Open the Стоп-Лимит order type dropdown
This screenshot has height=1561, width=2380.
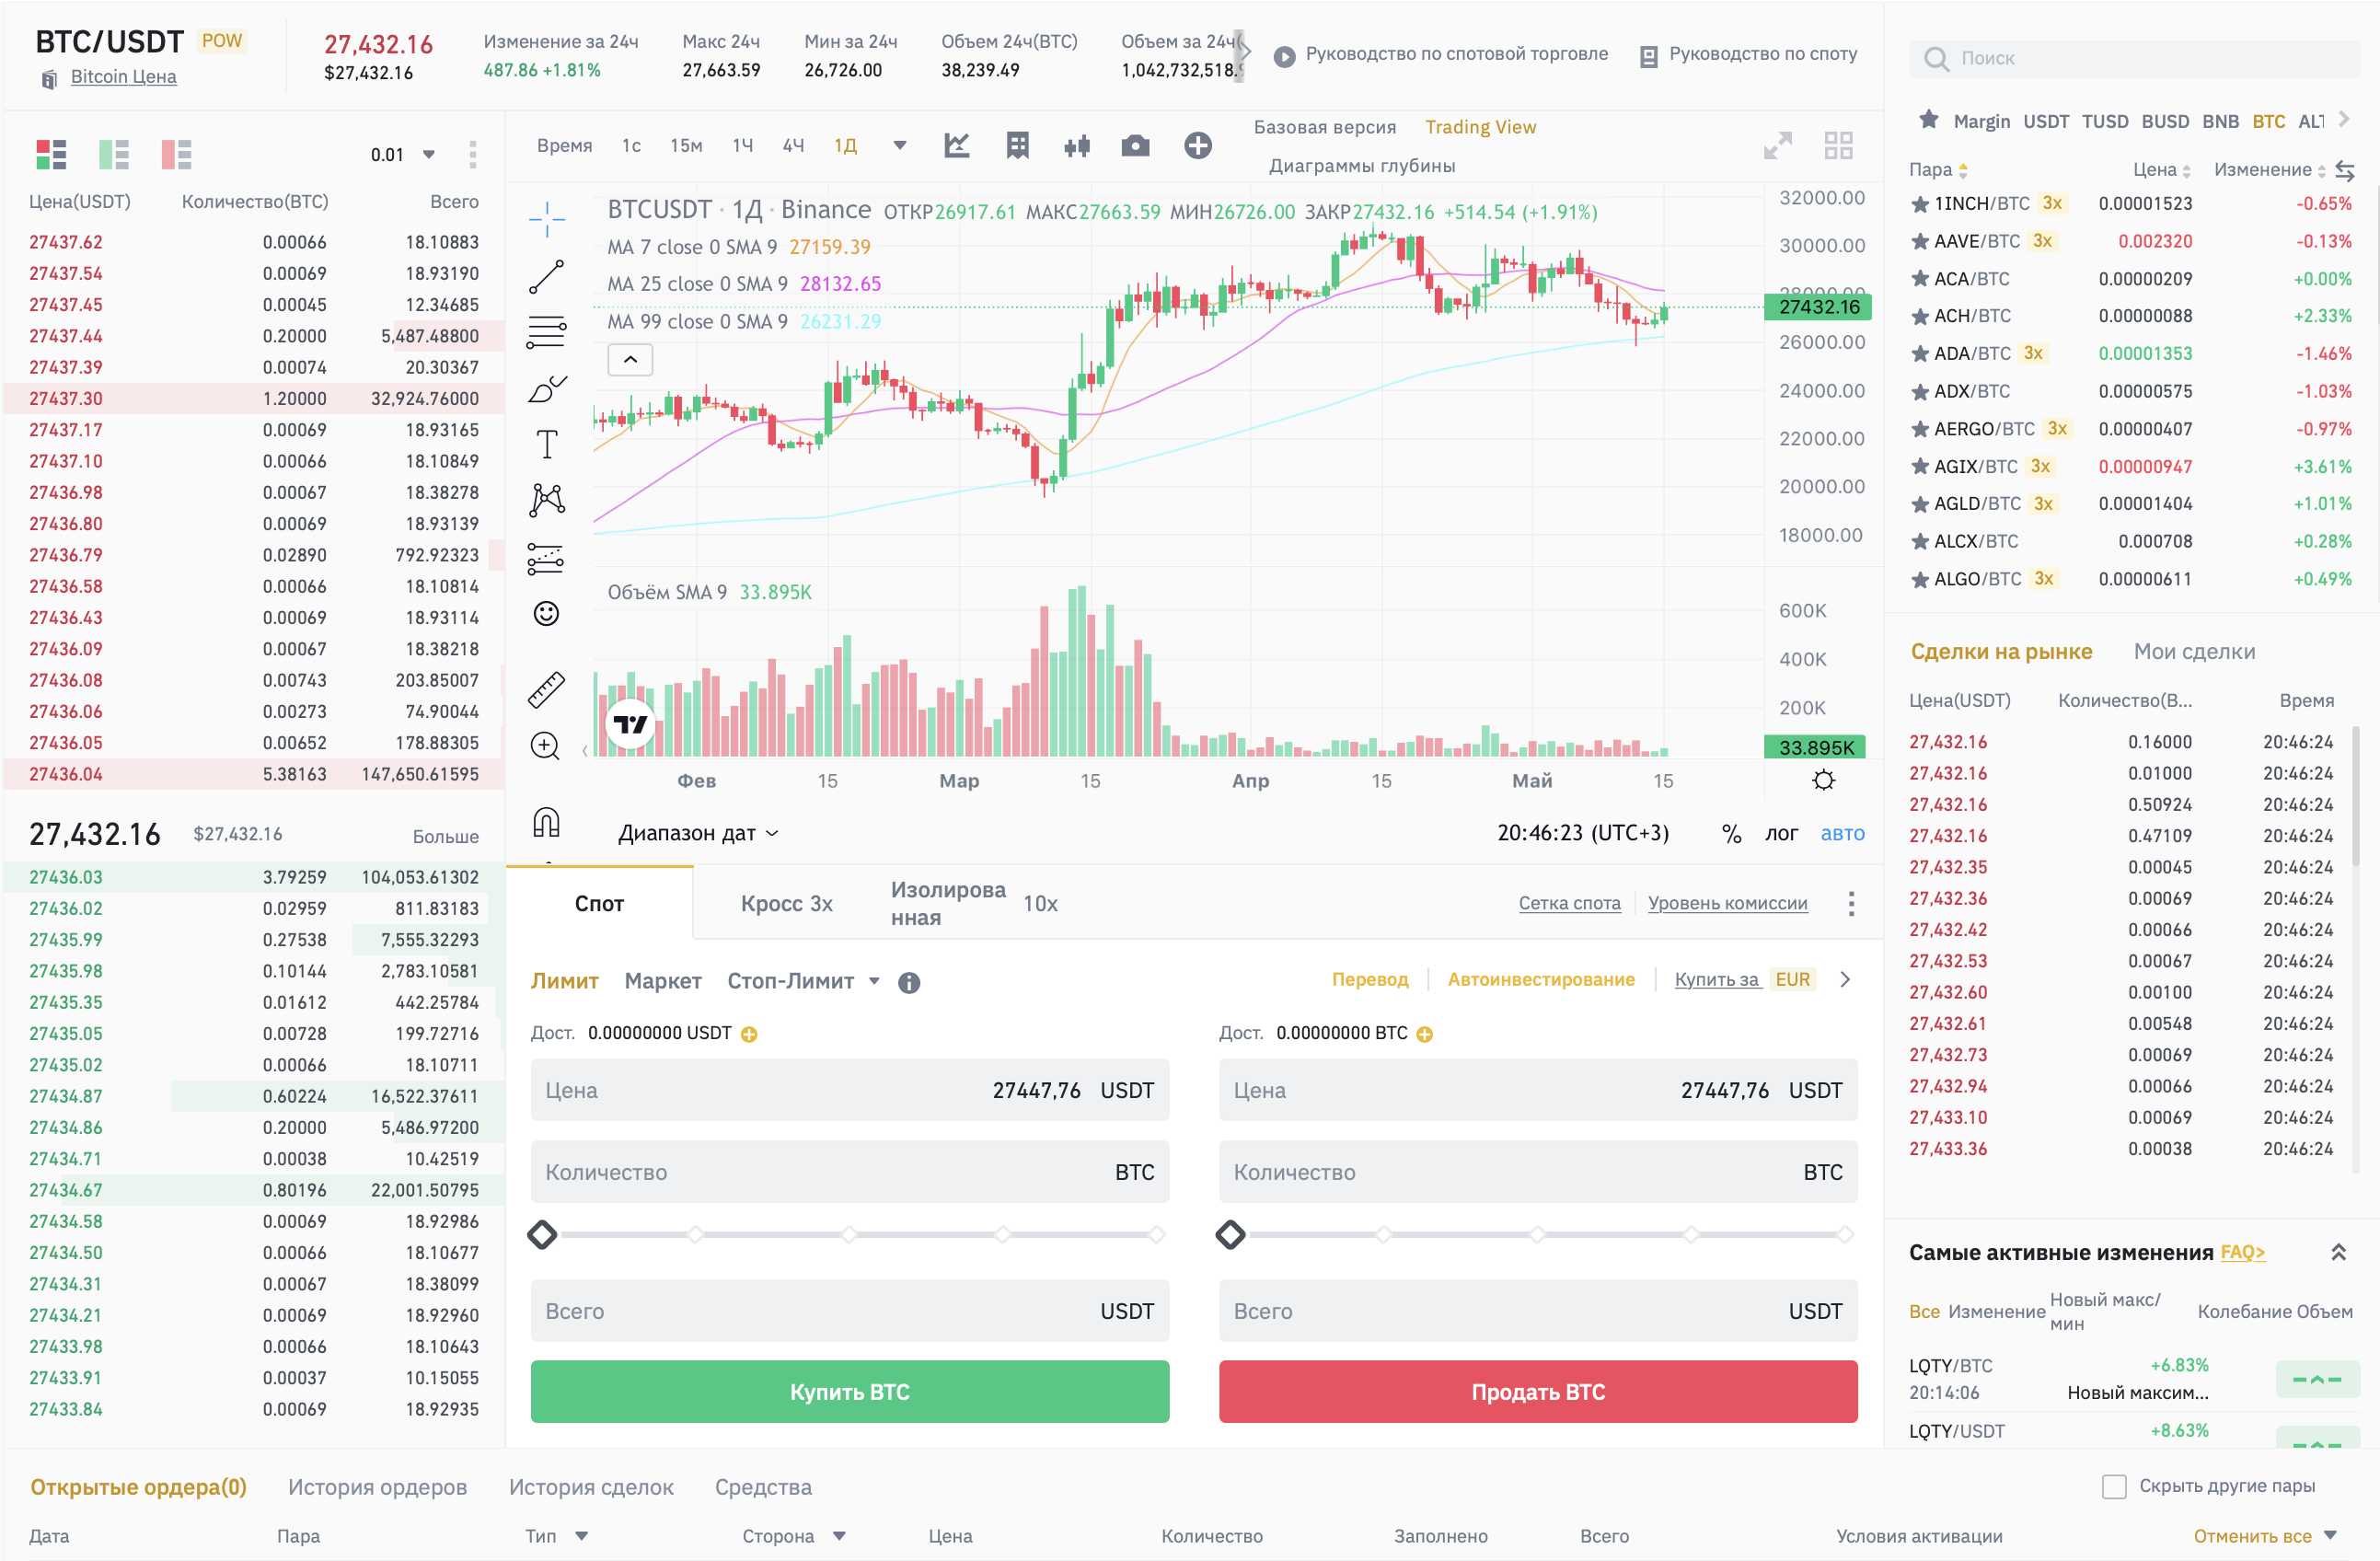click(x=803, y=981)
